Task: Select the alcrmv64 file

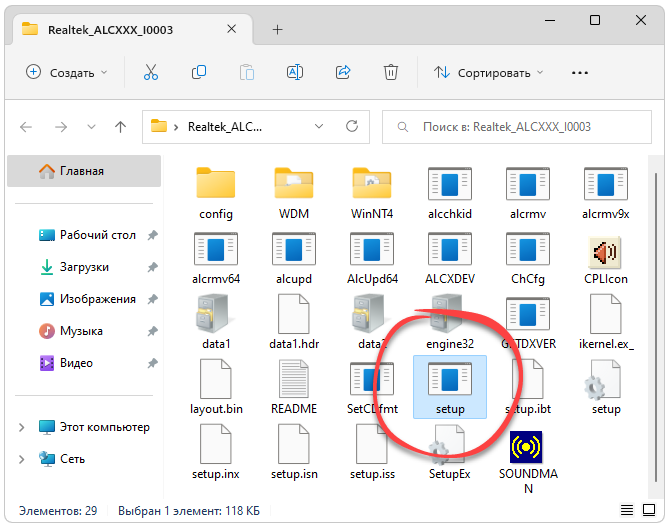Action: [x=216, y=258]
